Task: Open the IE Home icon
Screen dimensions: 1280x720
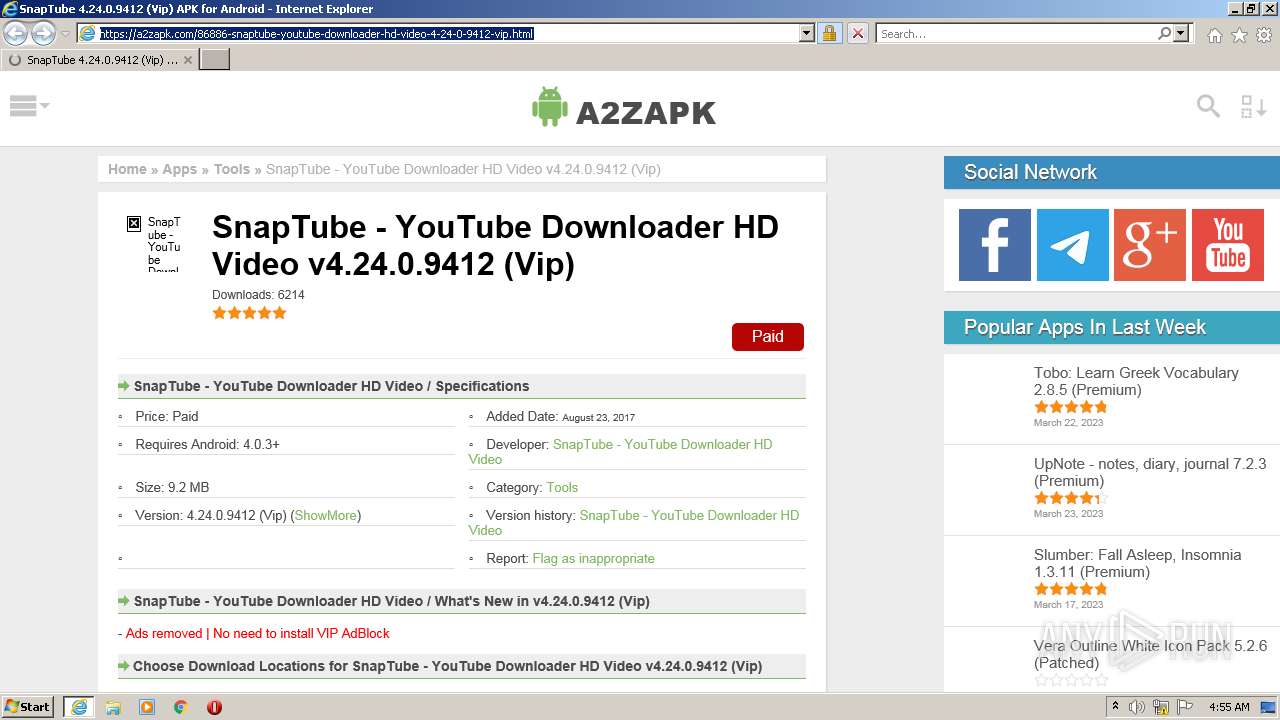Action: (1214, 35)
